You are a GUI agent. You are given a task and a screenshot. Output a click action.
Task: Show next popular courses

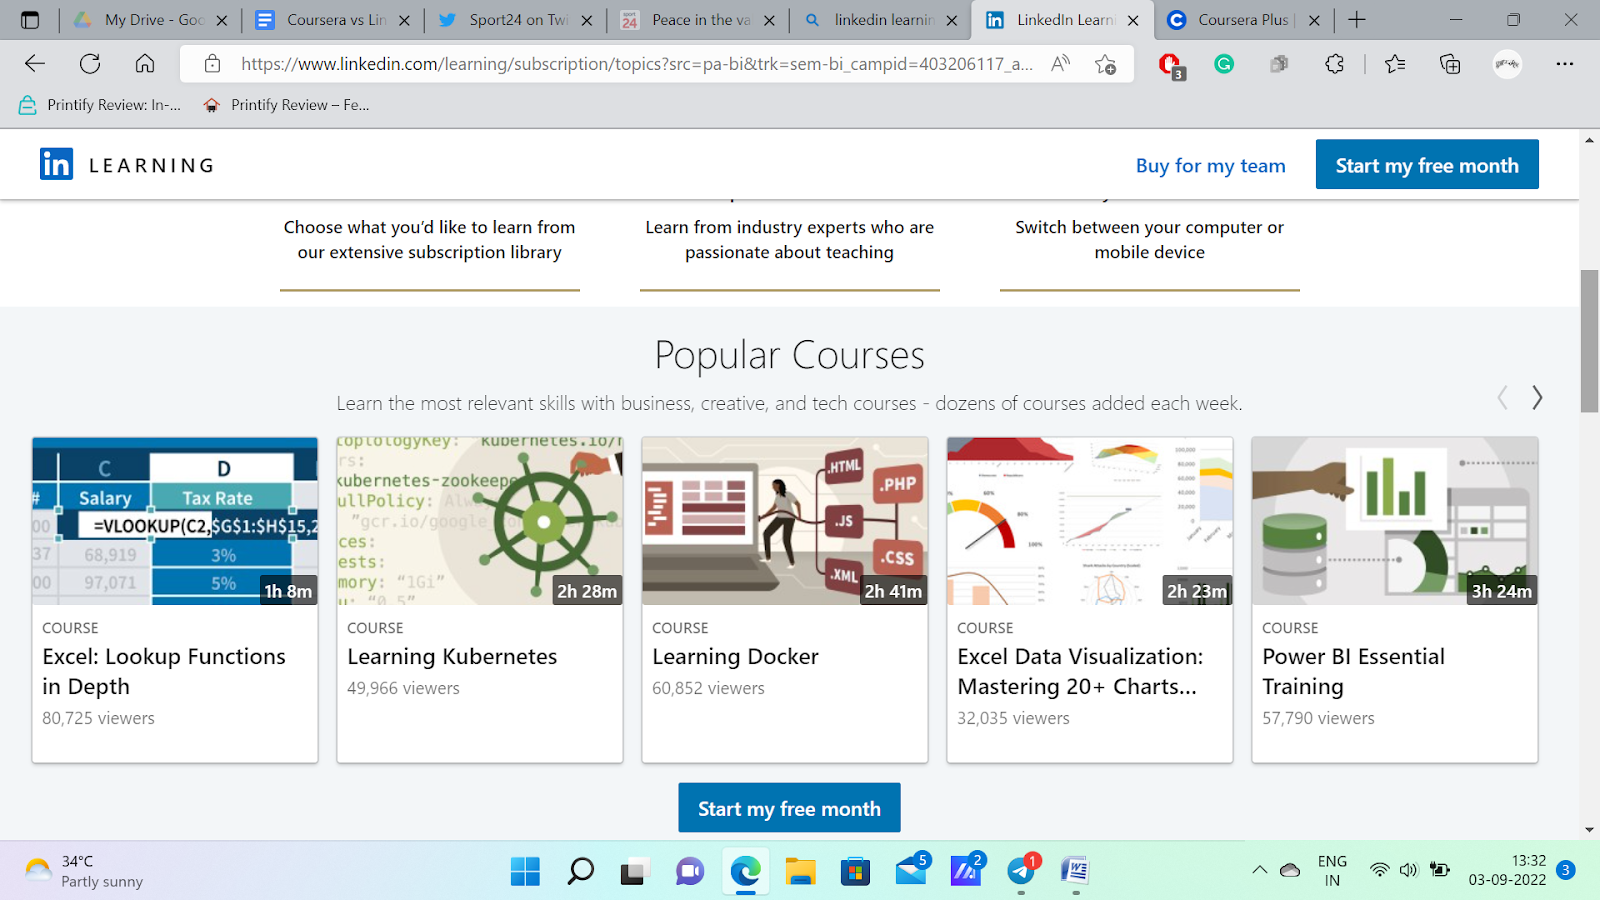1537,397
